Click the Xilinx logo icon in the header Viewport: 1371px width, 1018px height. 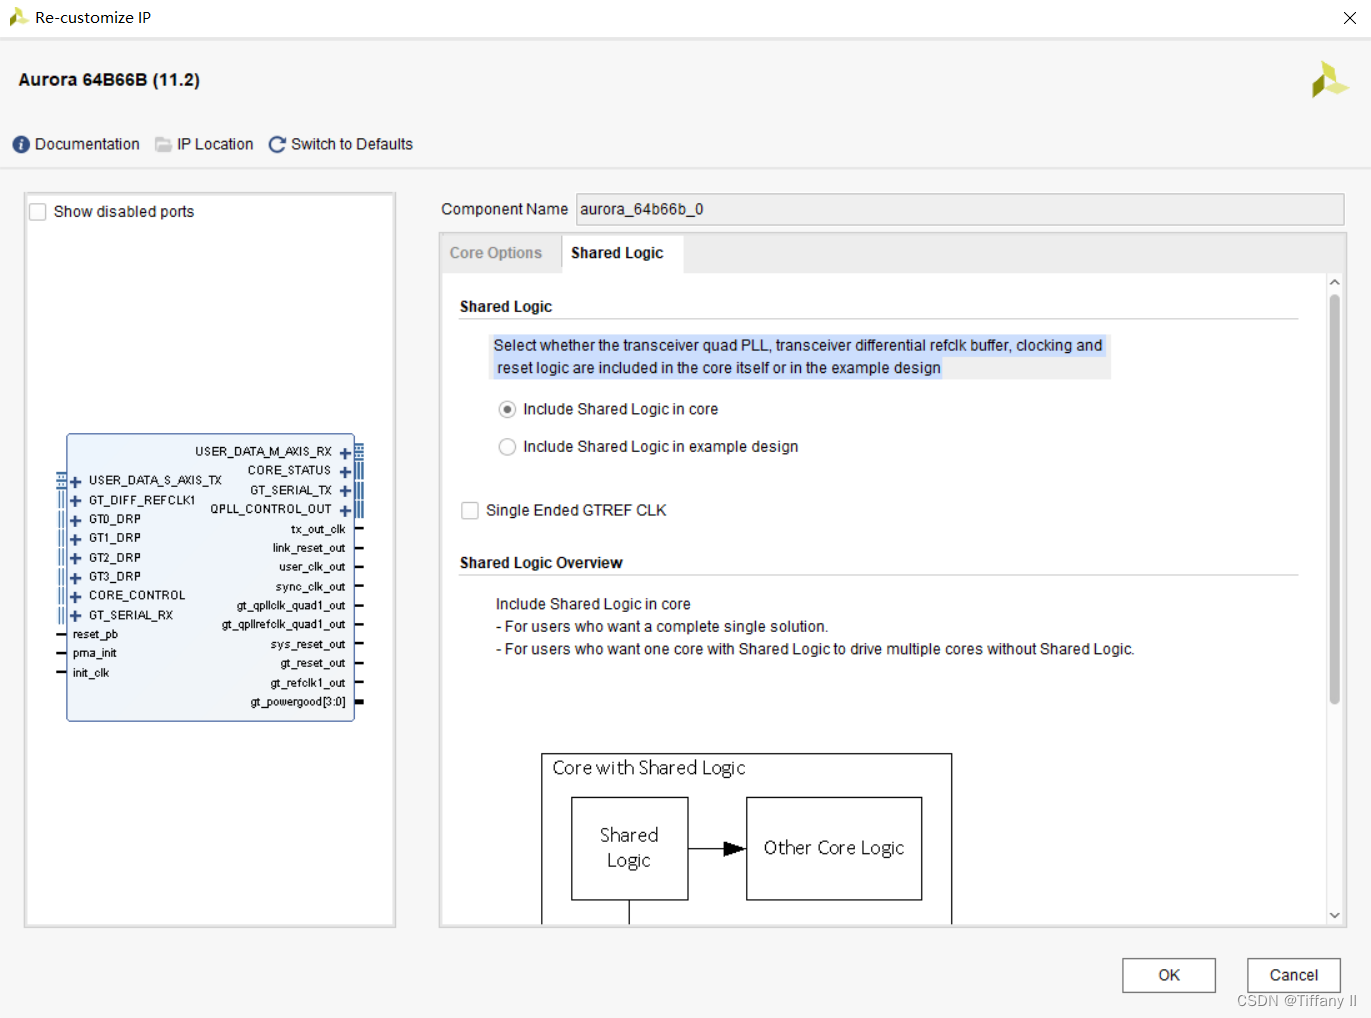(1330, 80)
